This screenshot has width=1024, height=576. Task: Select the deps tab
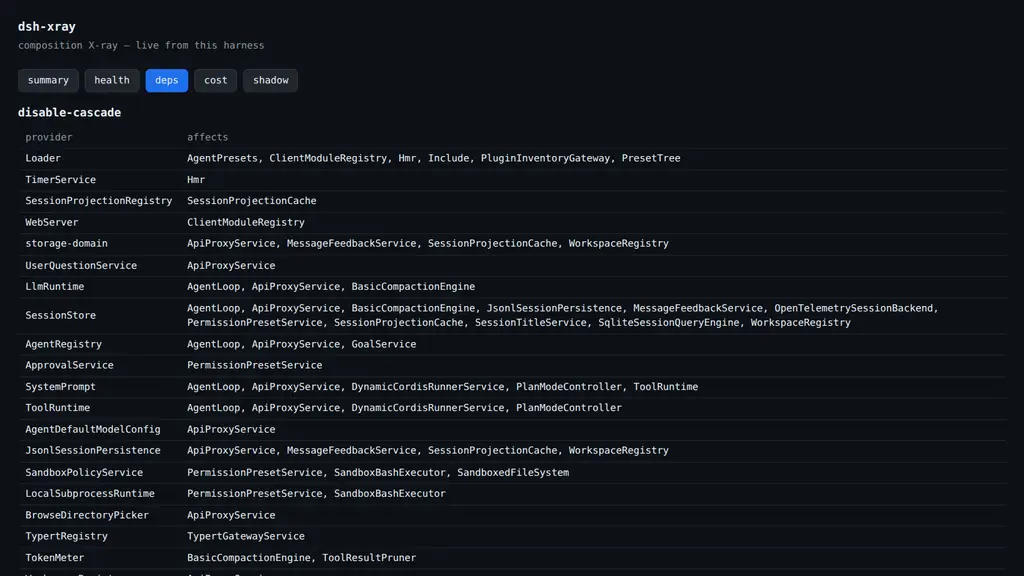167,80
